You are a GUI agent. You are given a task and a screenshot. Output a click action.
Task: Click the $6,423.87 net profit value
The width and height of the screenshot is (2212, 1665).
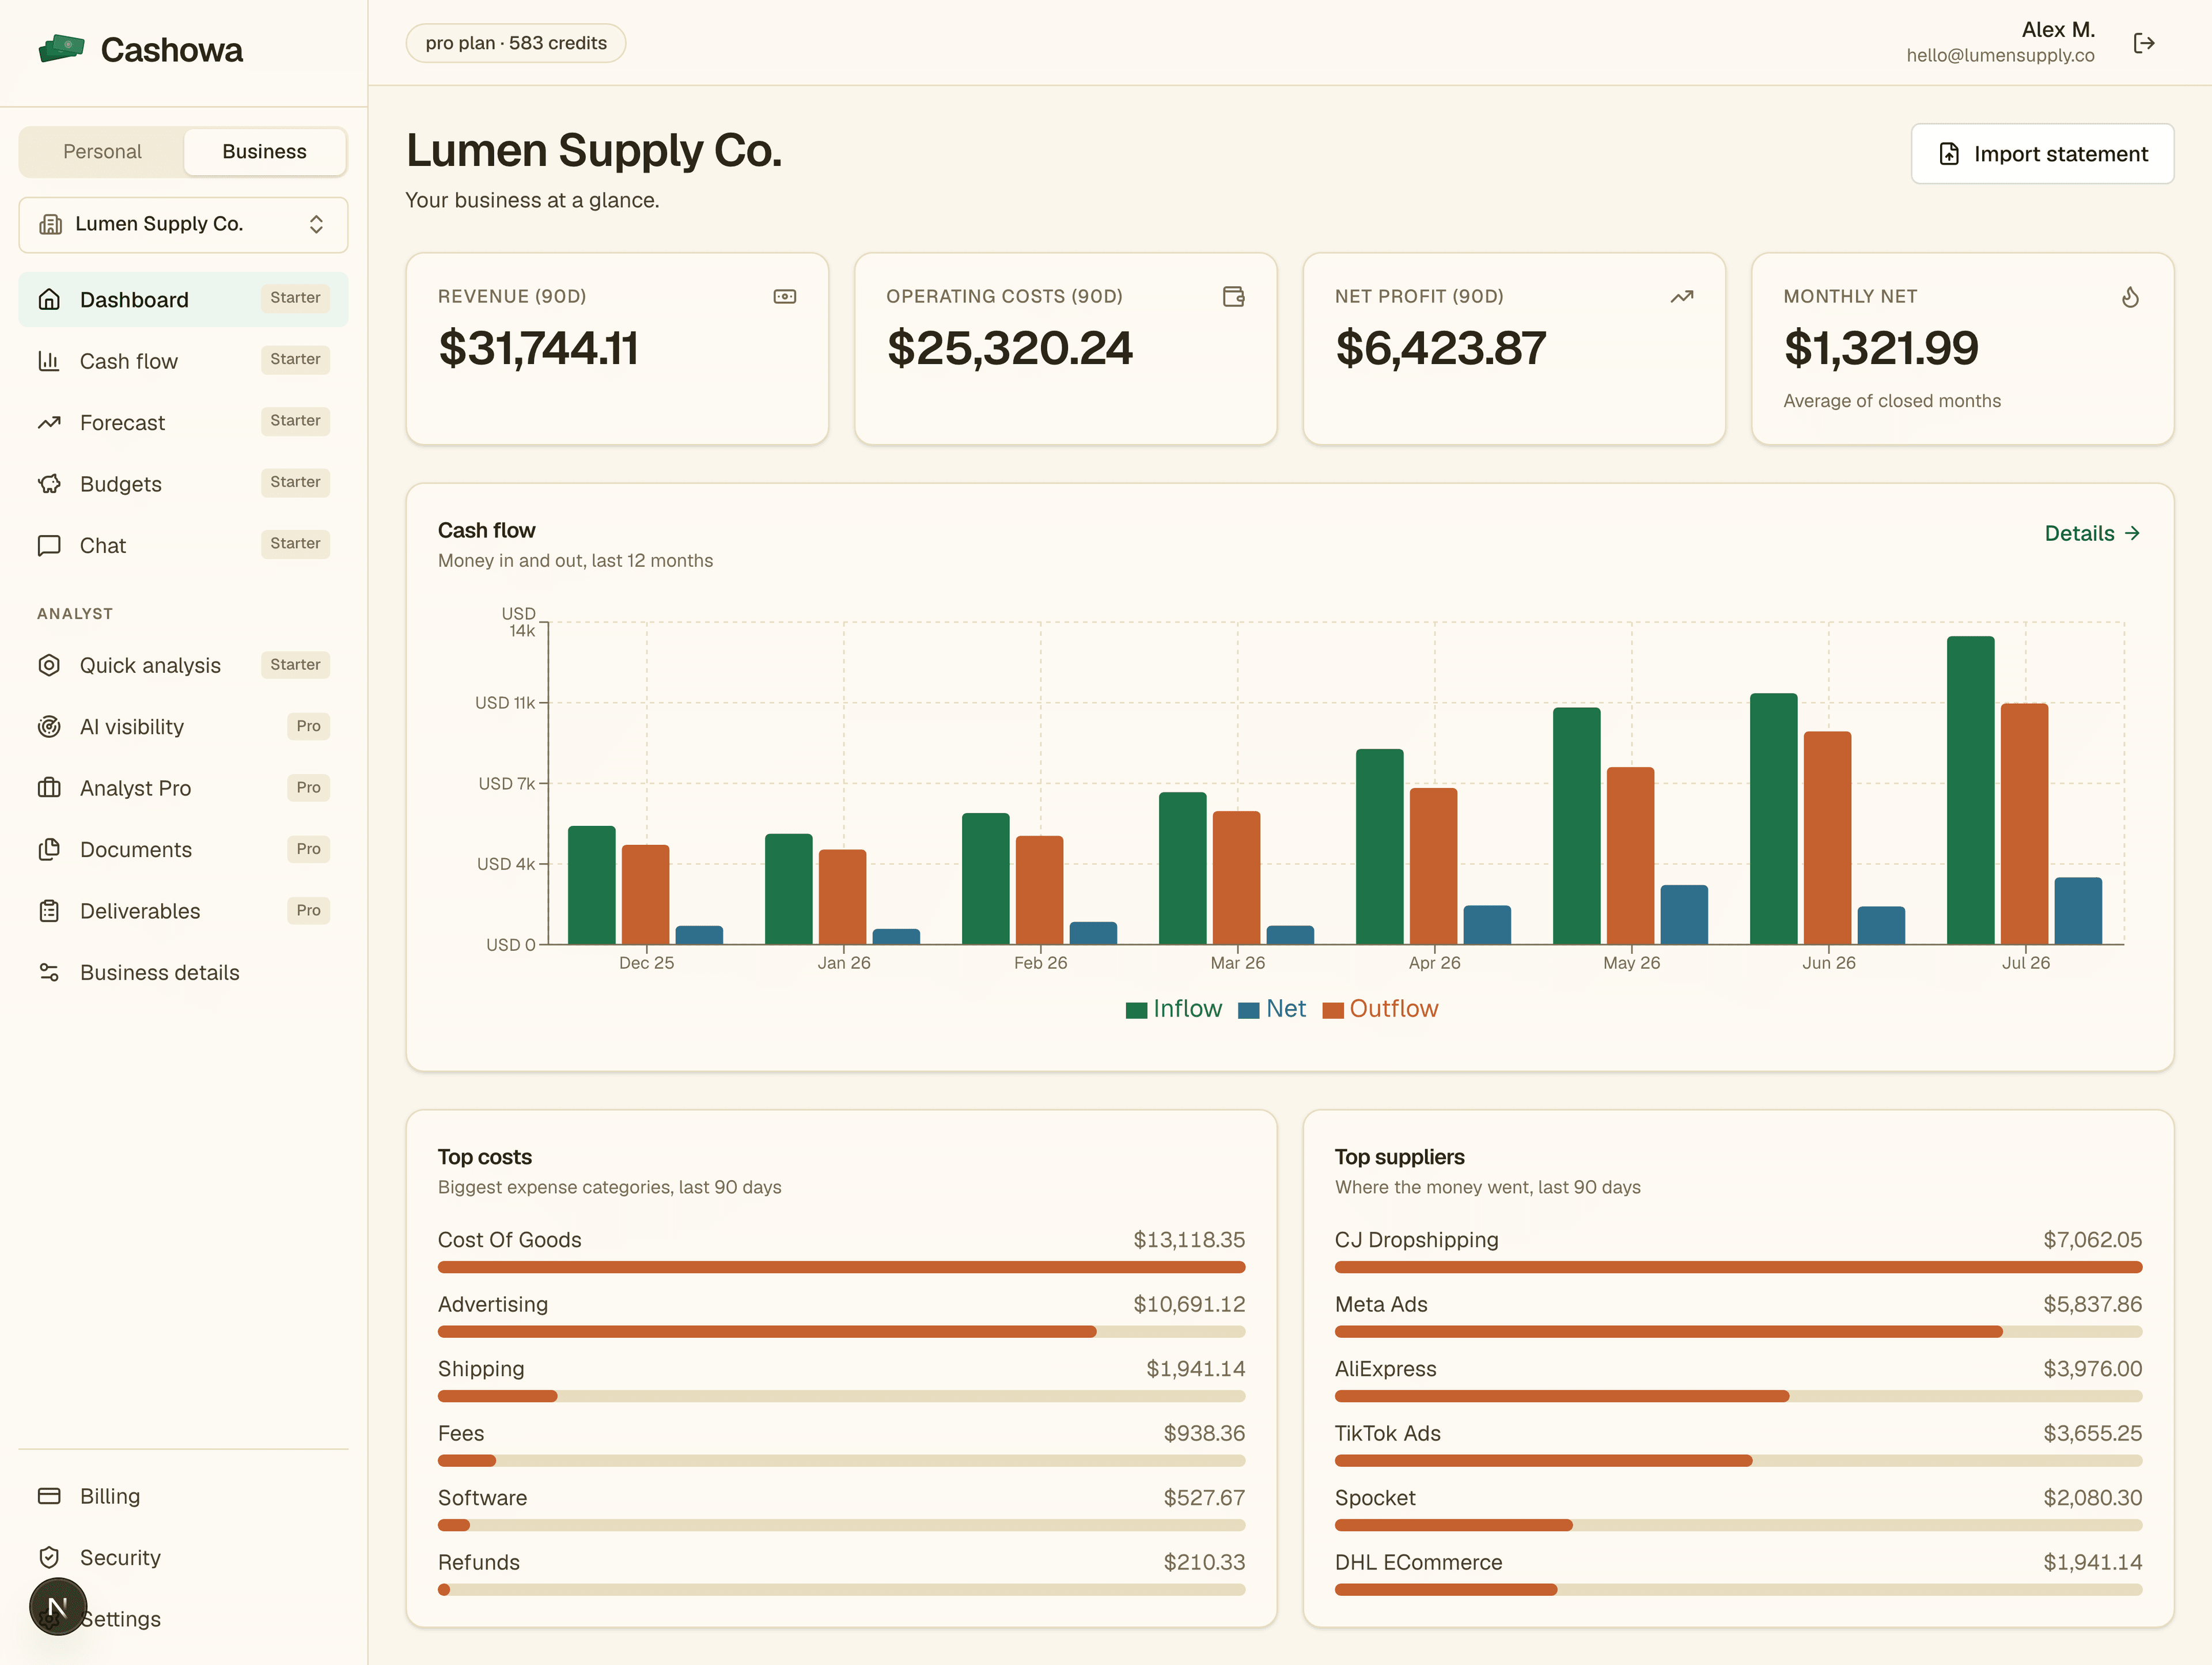(1440, 348)
